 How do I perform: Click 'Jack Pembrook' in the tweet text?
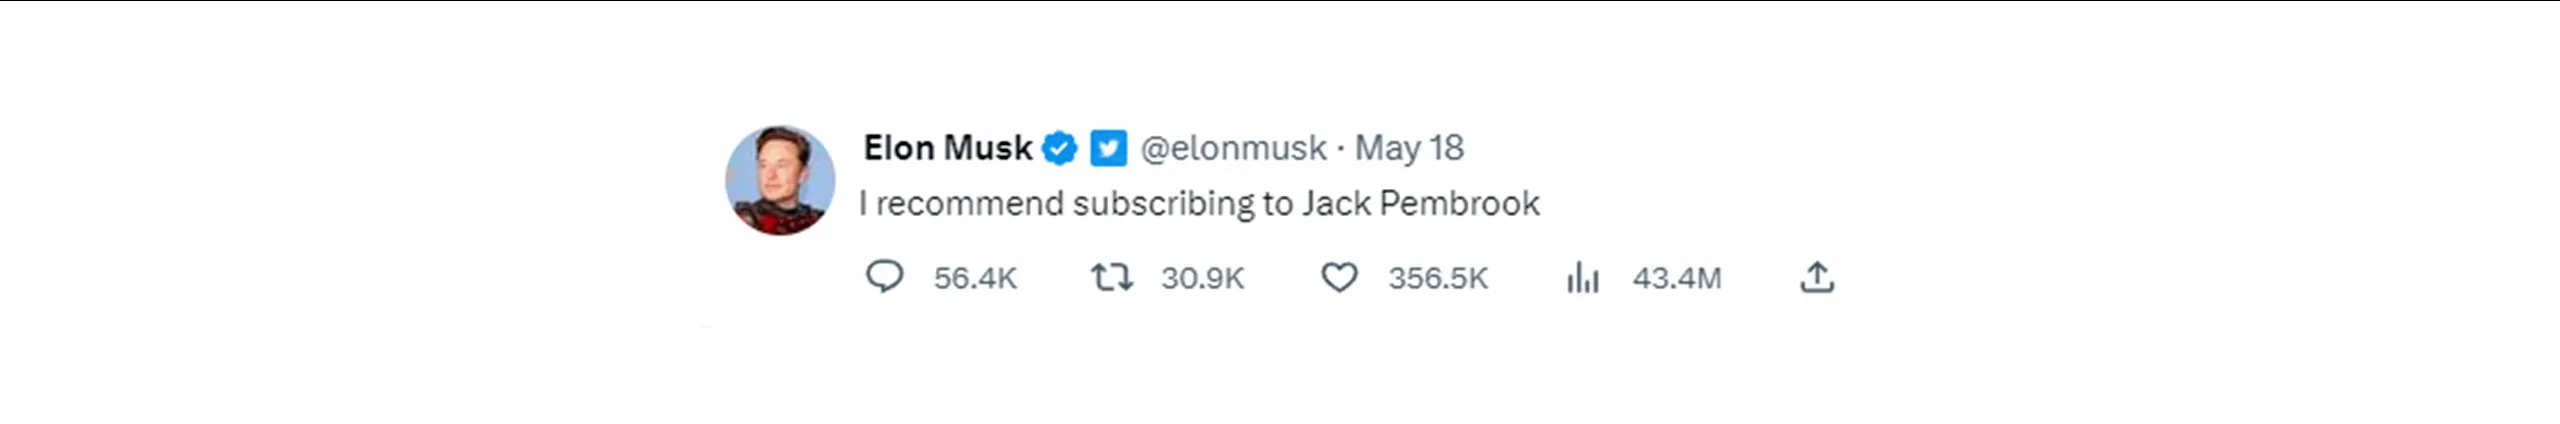click(1420, 204)
